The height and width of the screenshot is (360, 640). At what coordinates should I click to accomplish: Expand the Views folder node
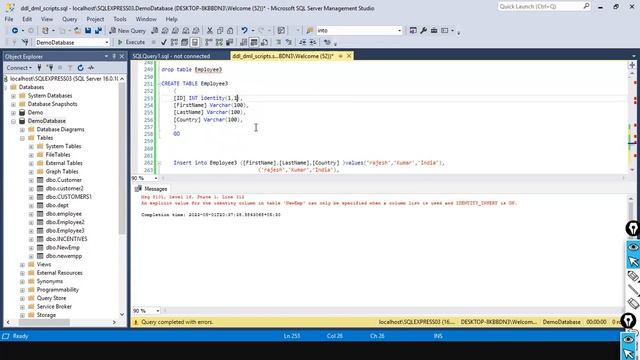22,264
